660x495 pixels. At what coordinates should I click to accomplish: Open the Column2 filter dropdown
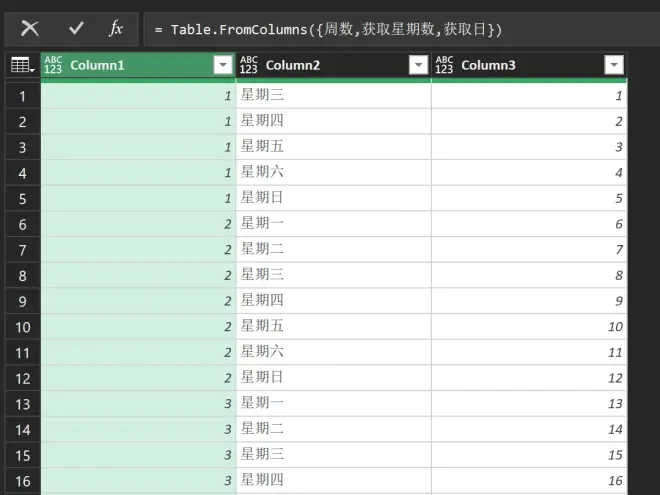pos(418,65)
